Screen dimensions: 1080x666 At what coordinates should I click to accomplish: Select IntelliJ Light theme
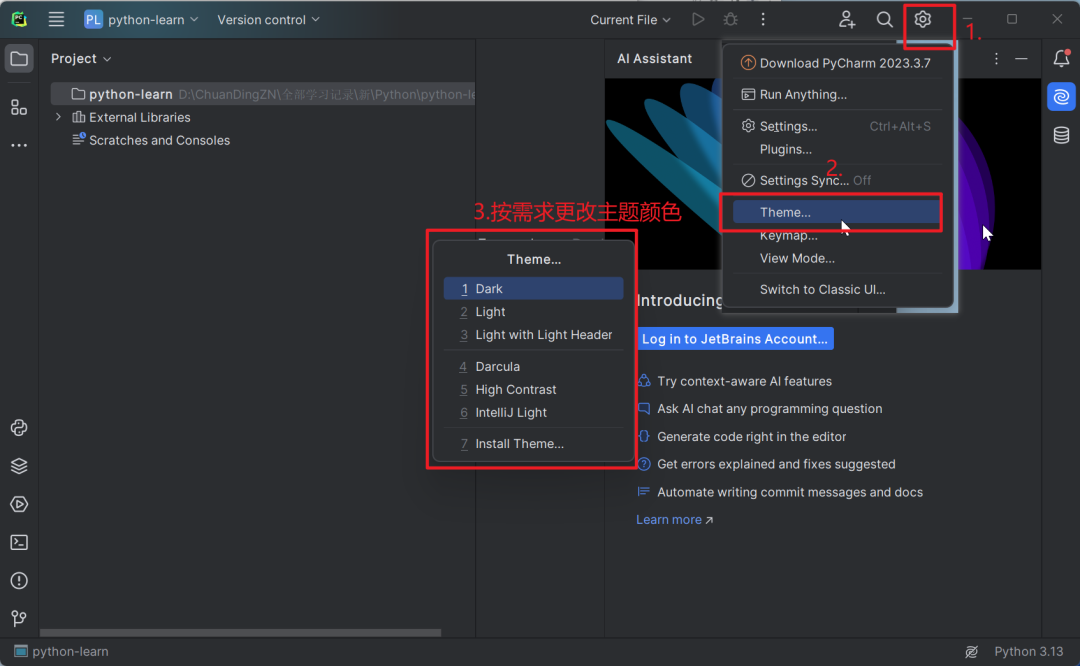(x=533, y=413)
